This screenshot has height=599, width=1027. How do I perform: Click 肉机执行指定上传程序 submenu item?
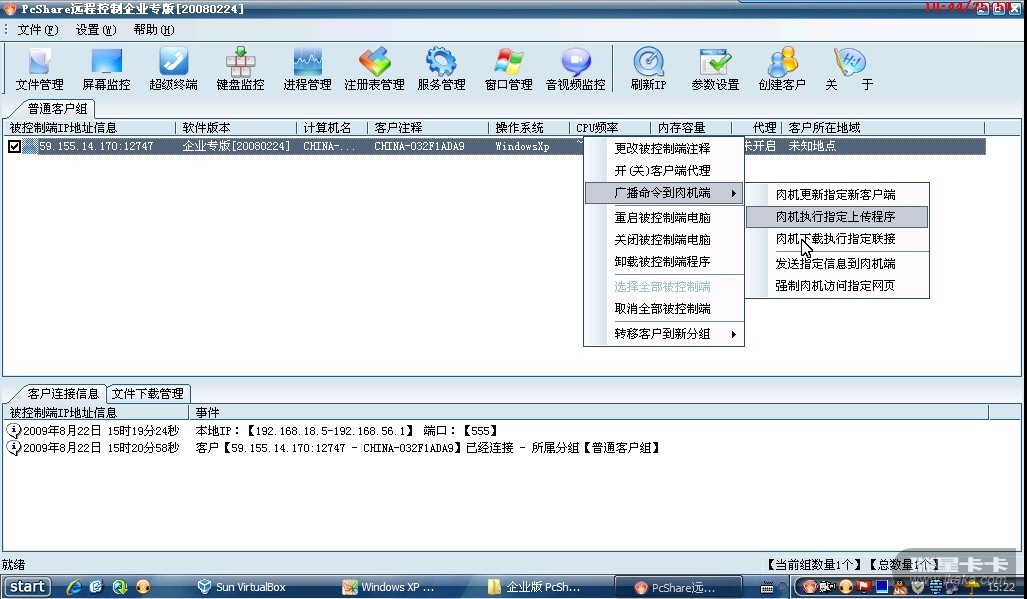[x=837, y=217]
